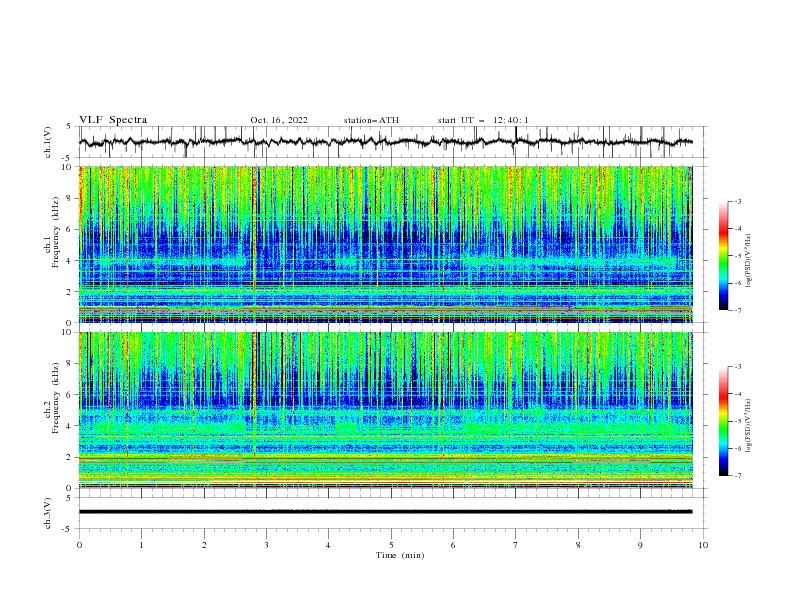This screenshot has width=792, height=612.
Task: Click the "station=ATH" header text
Action: pos(371,120)
